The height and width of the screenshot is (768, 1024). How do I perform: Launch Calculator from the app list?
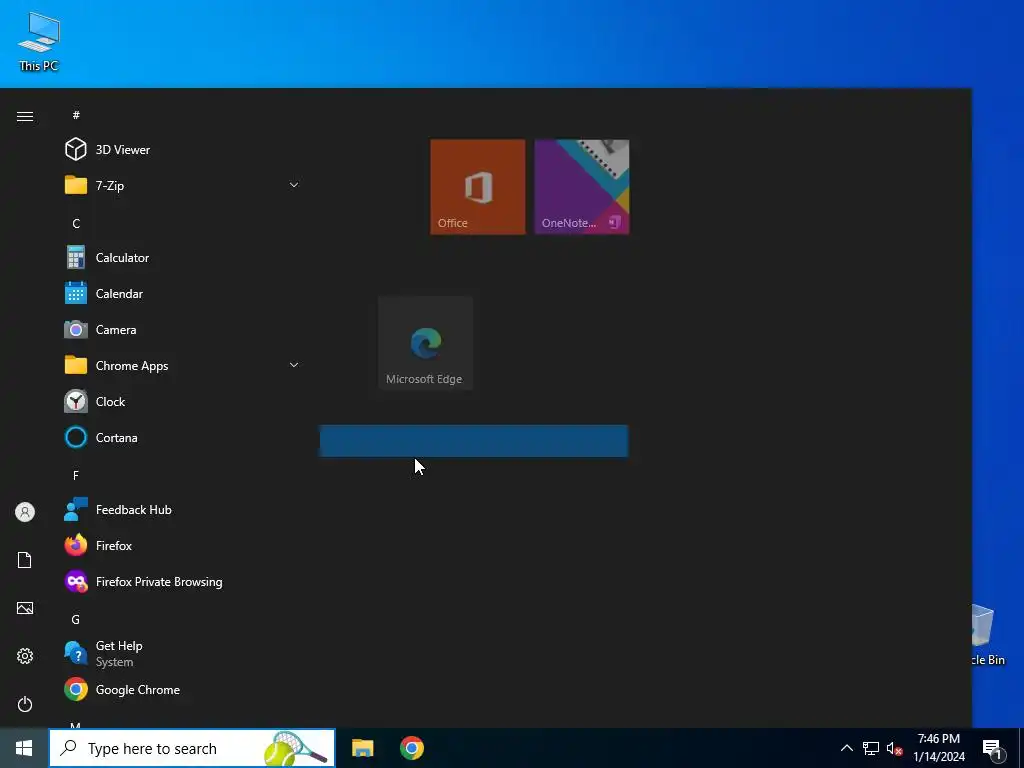coord(182,257)
